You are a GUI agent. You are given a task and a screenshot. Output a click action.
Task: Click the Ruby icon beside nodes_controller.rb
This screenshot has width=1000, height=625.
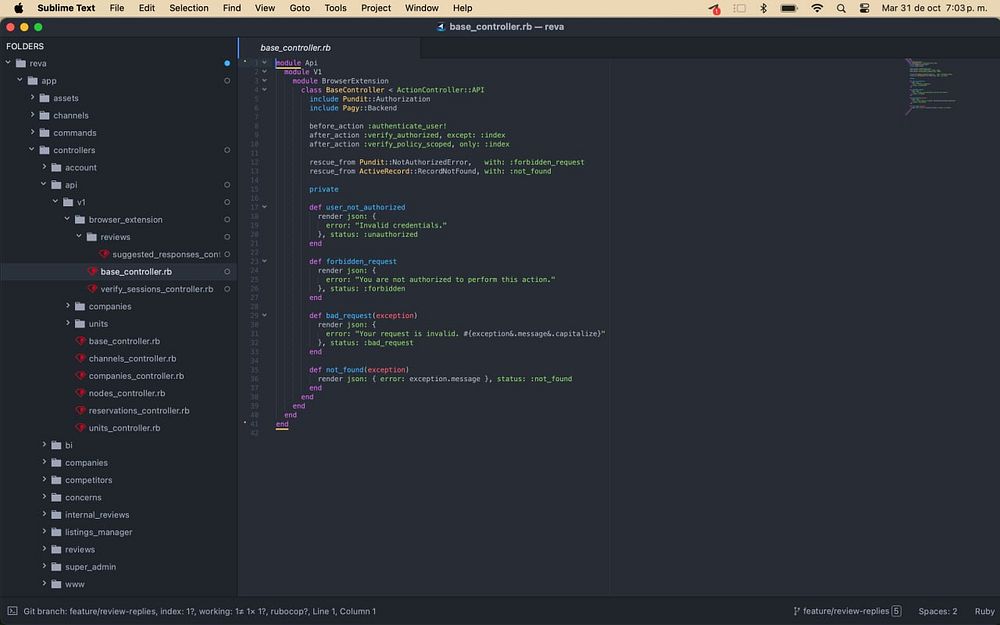[81, 393]
